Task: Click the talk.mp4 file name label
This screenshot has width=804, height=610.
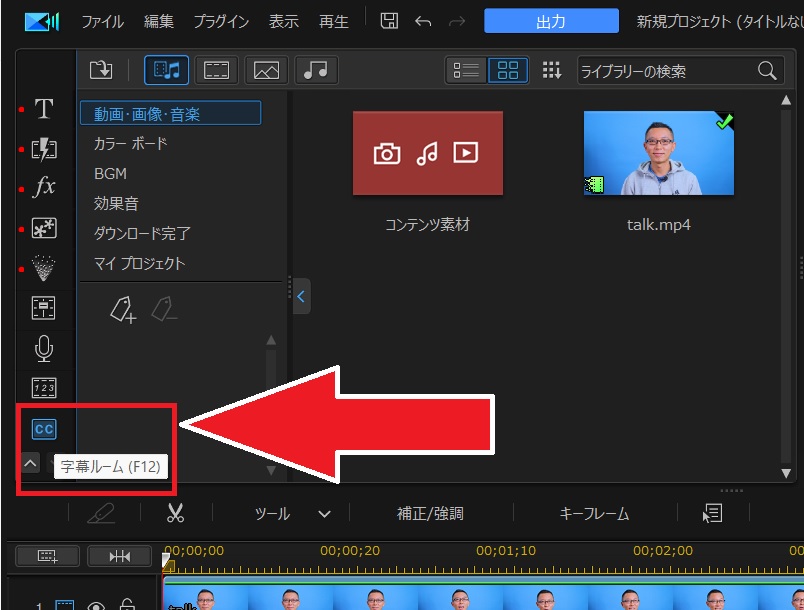Action: 659,225
